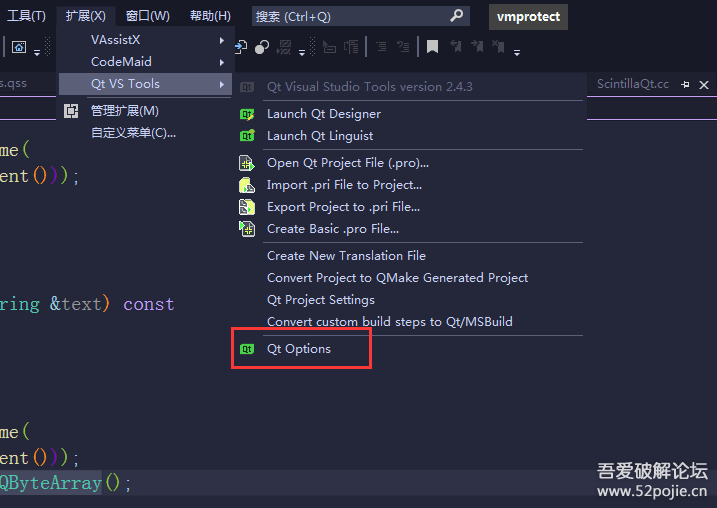717x508 pixels.
Task: Click the decrease indent toolbar icon
Action: (x=381, y=47)
